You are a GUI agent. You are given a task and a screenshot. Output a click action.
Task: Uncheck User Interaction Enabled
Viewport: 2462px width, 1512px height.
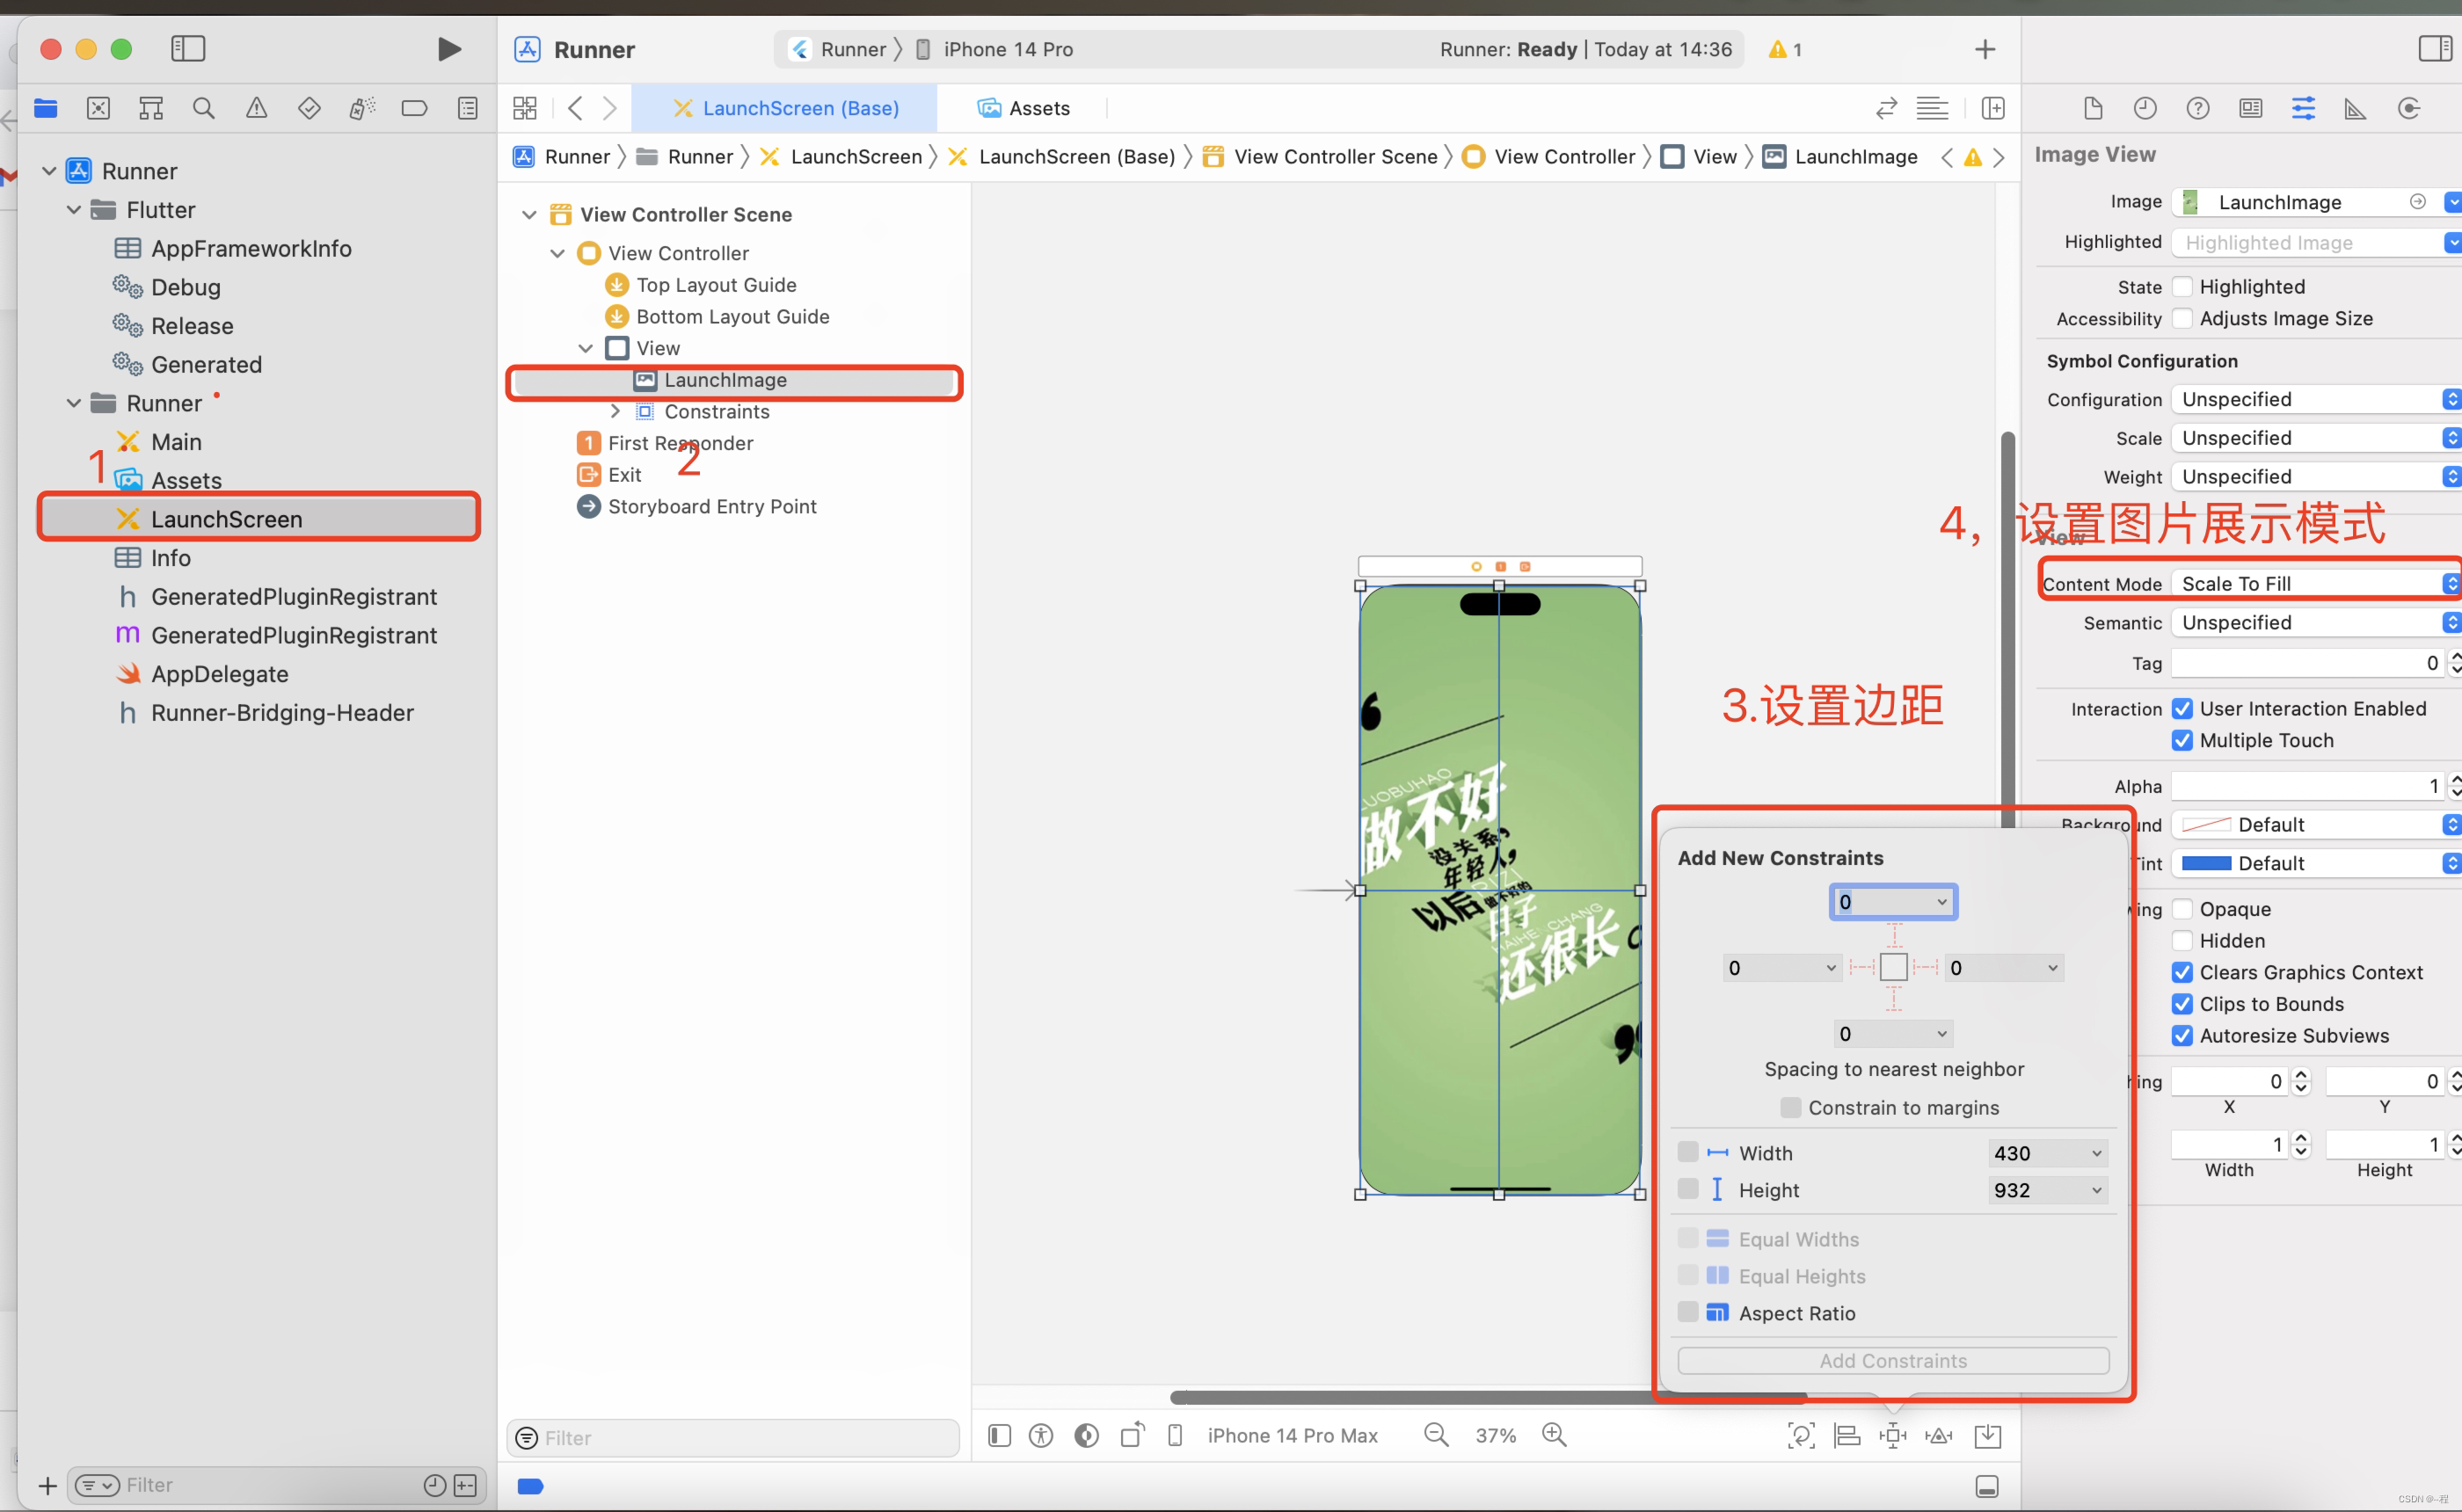tap(2182, 708)
